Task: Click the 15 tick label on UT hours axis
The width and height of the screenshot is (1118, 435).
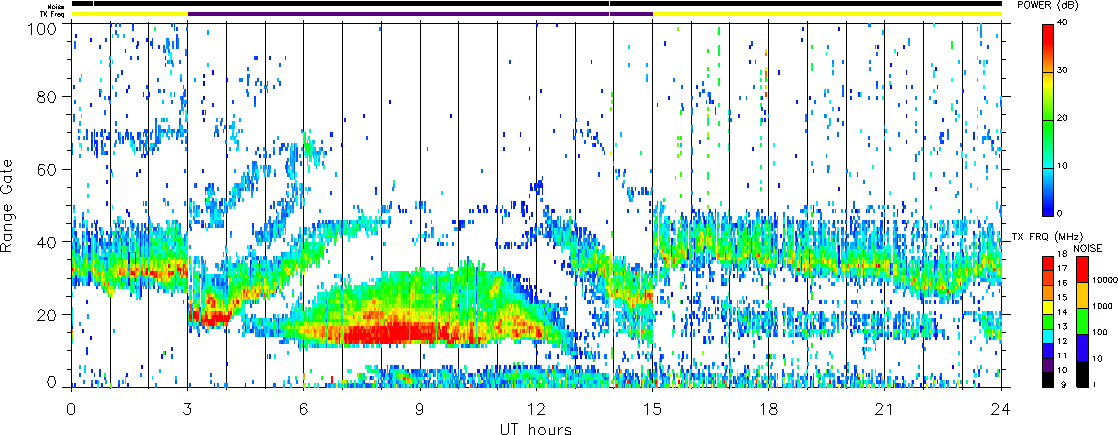Action: tap(652, 409)
